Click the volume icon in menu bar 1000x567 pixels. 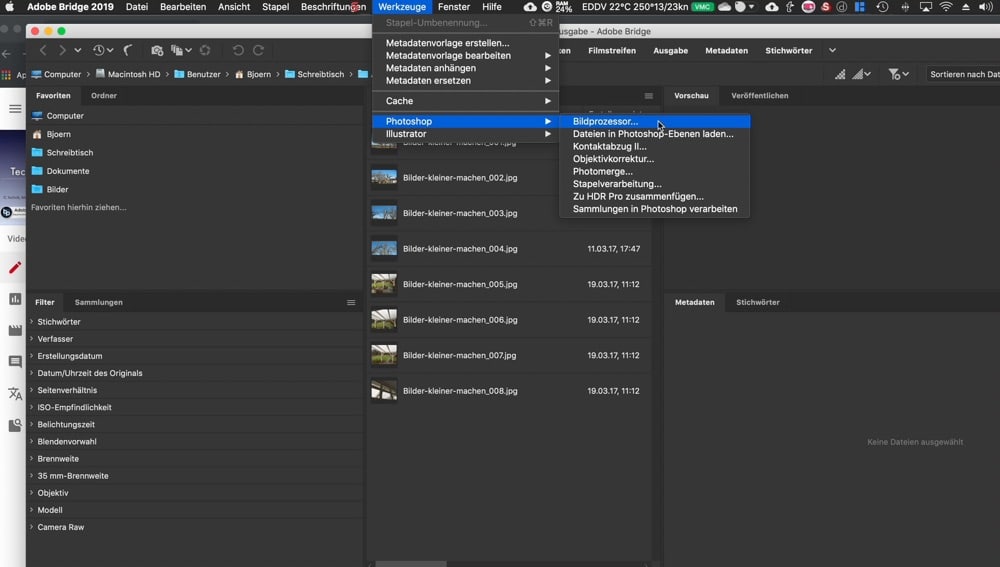(985, 7)
